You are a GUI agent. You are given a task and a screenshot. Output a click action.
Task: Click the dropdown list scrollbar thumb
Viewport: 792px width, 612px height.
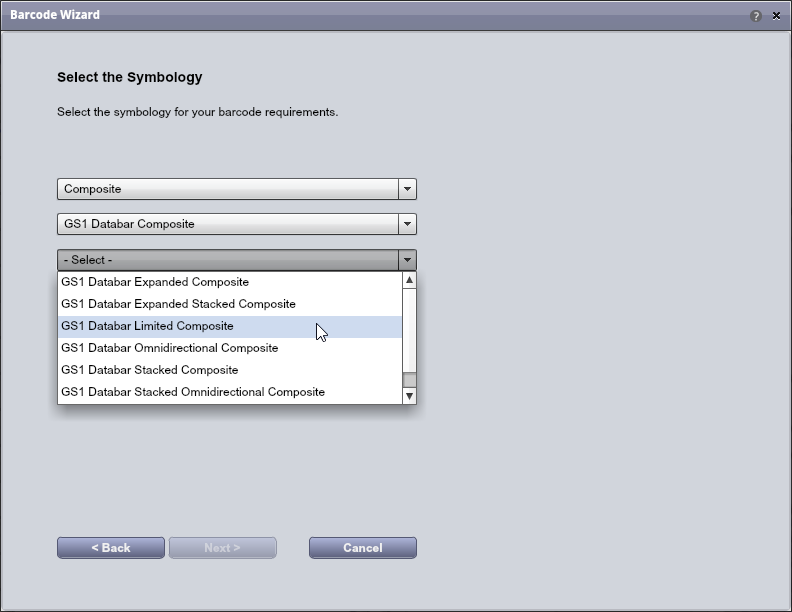(409, 379)
